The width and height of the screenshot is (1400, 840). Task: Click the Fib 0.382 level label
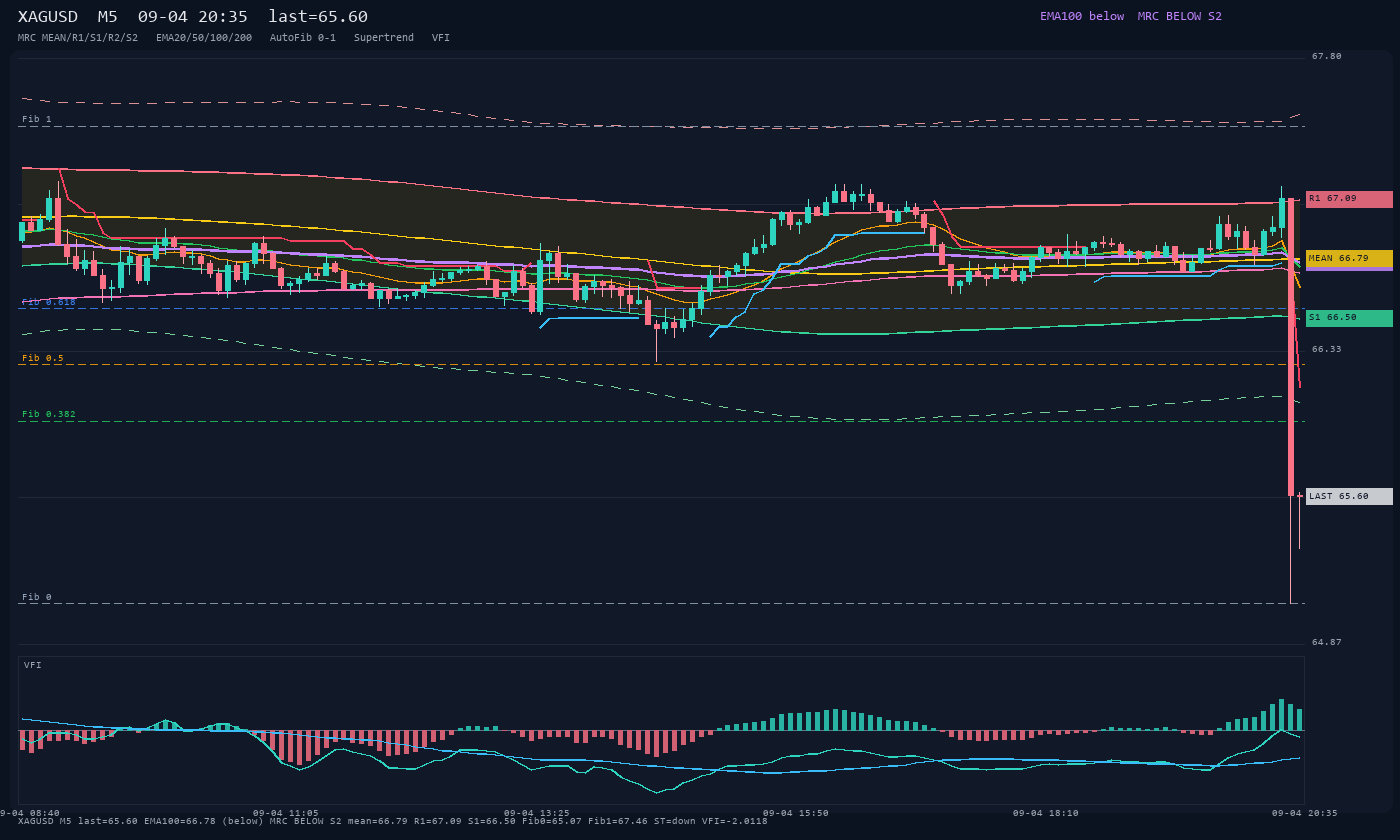[x=49, y=414]
